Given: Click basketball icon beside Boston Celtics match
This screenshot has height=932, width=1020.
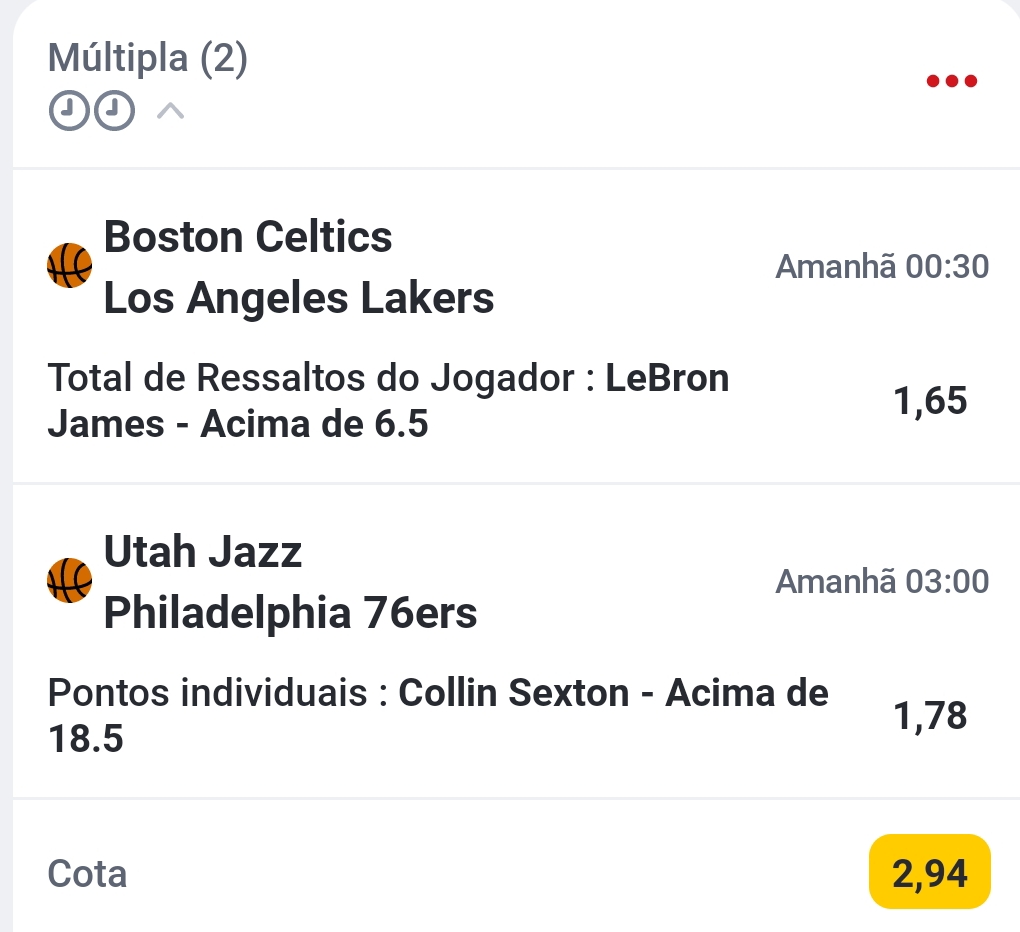Looking at the screenshot, I should [70, 267].
